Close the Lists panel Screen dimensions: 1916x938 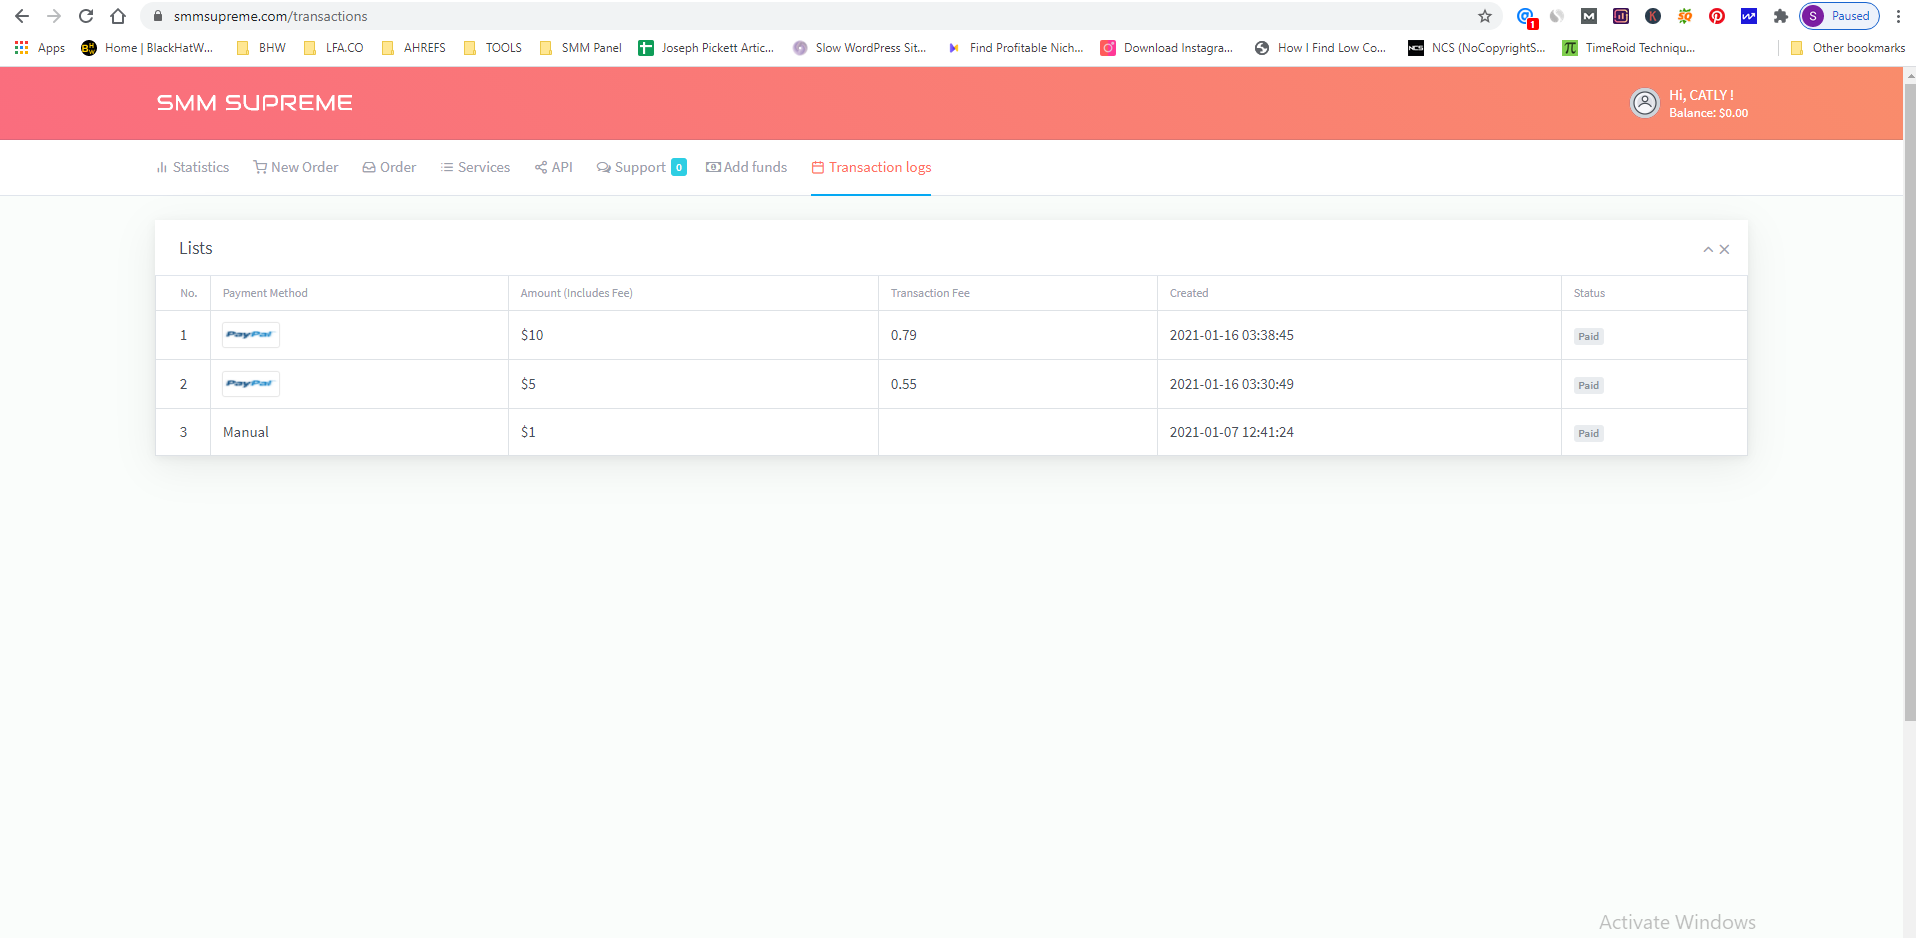pos(1724,250)
